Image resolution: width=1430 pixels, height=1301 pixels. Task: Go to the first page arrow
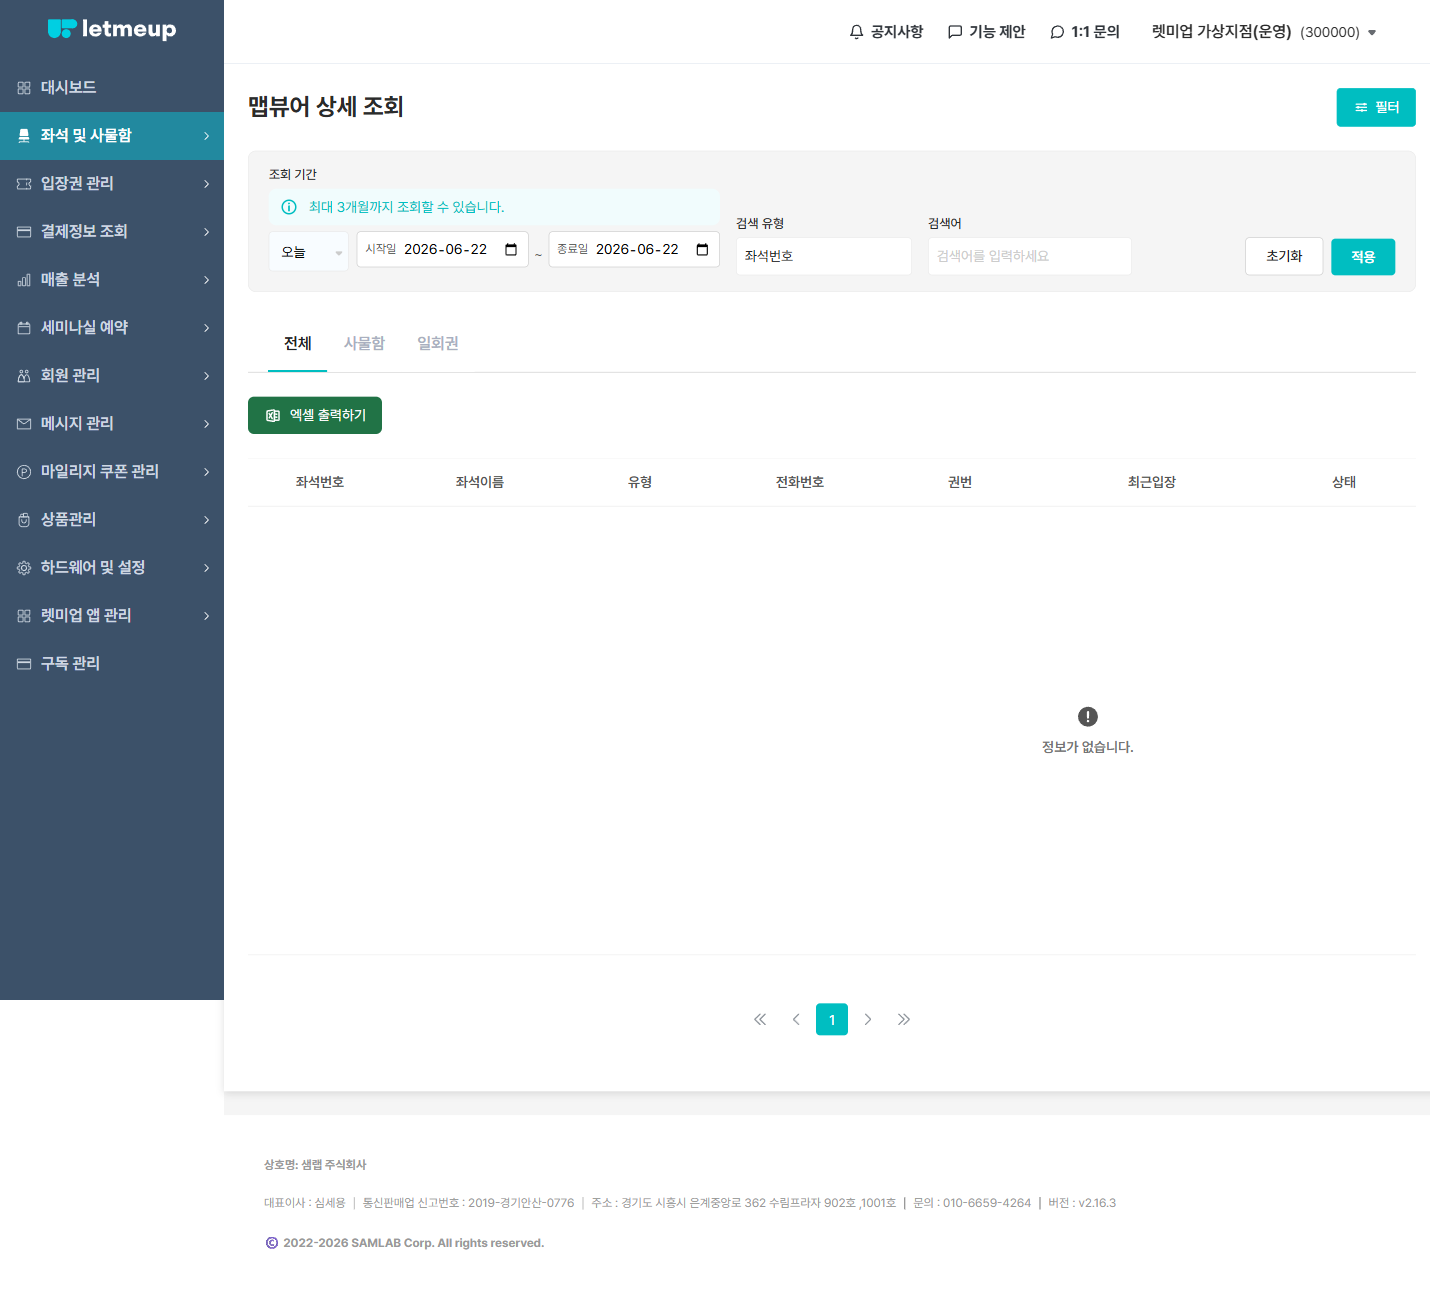(x=760, y=1019)
